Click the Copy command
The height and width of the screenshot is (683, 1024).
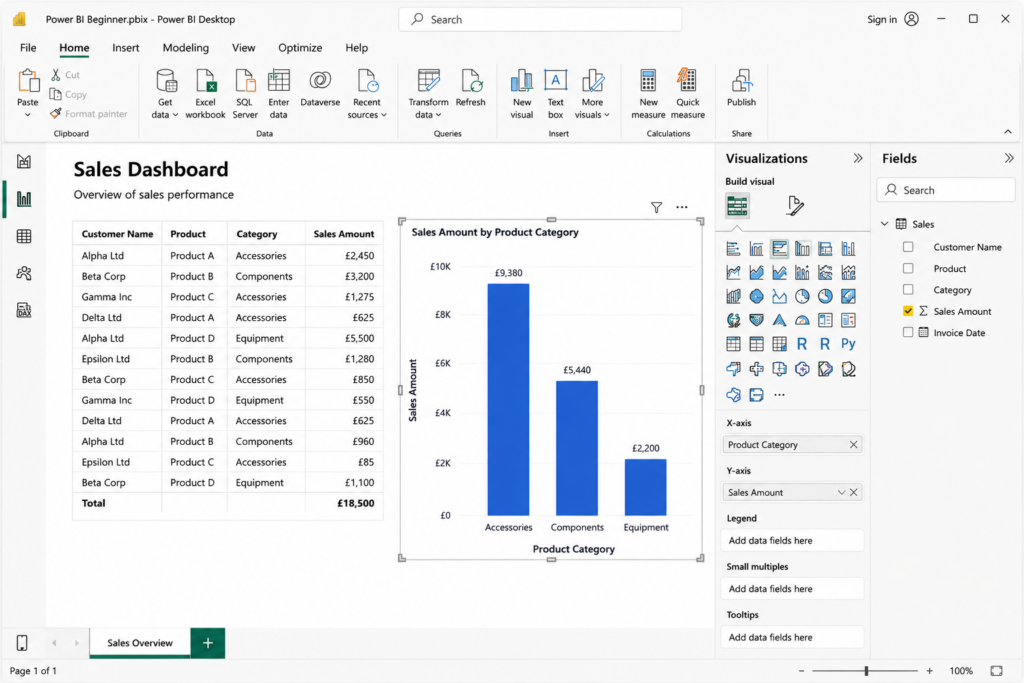pyautogui.click(x=68, y=95)
